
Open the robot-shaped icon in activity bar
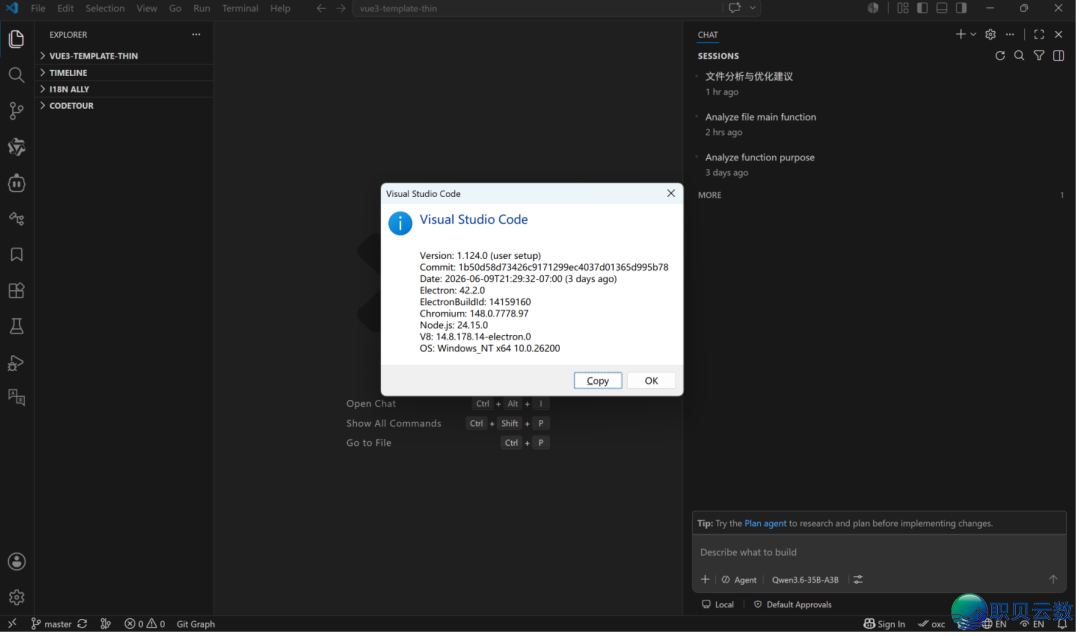(17, 183)
